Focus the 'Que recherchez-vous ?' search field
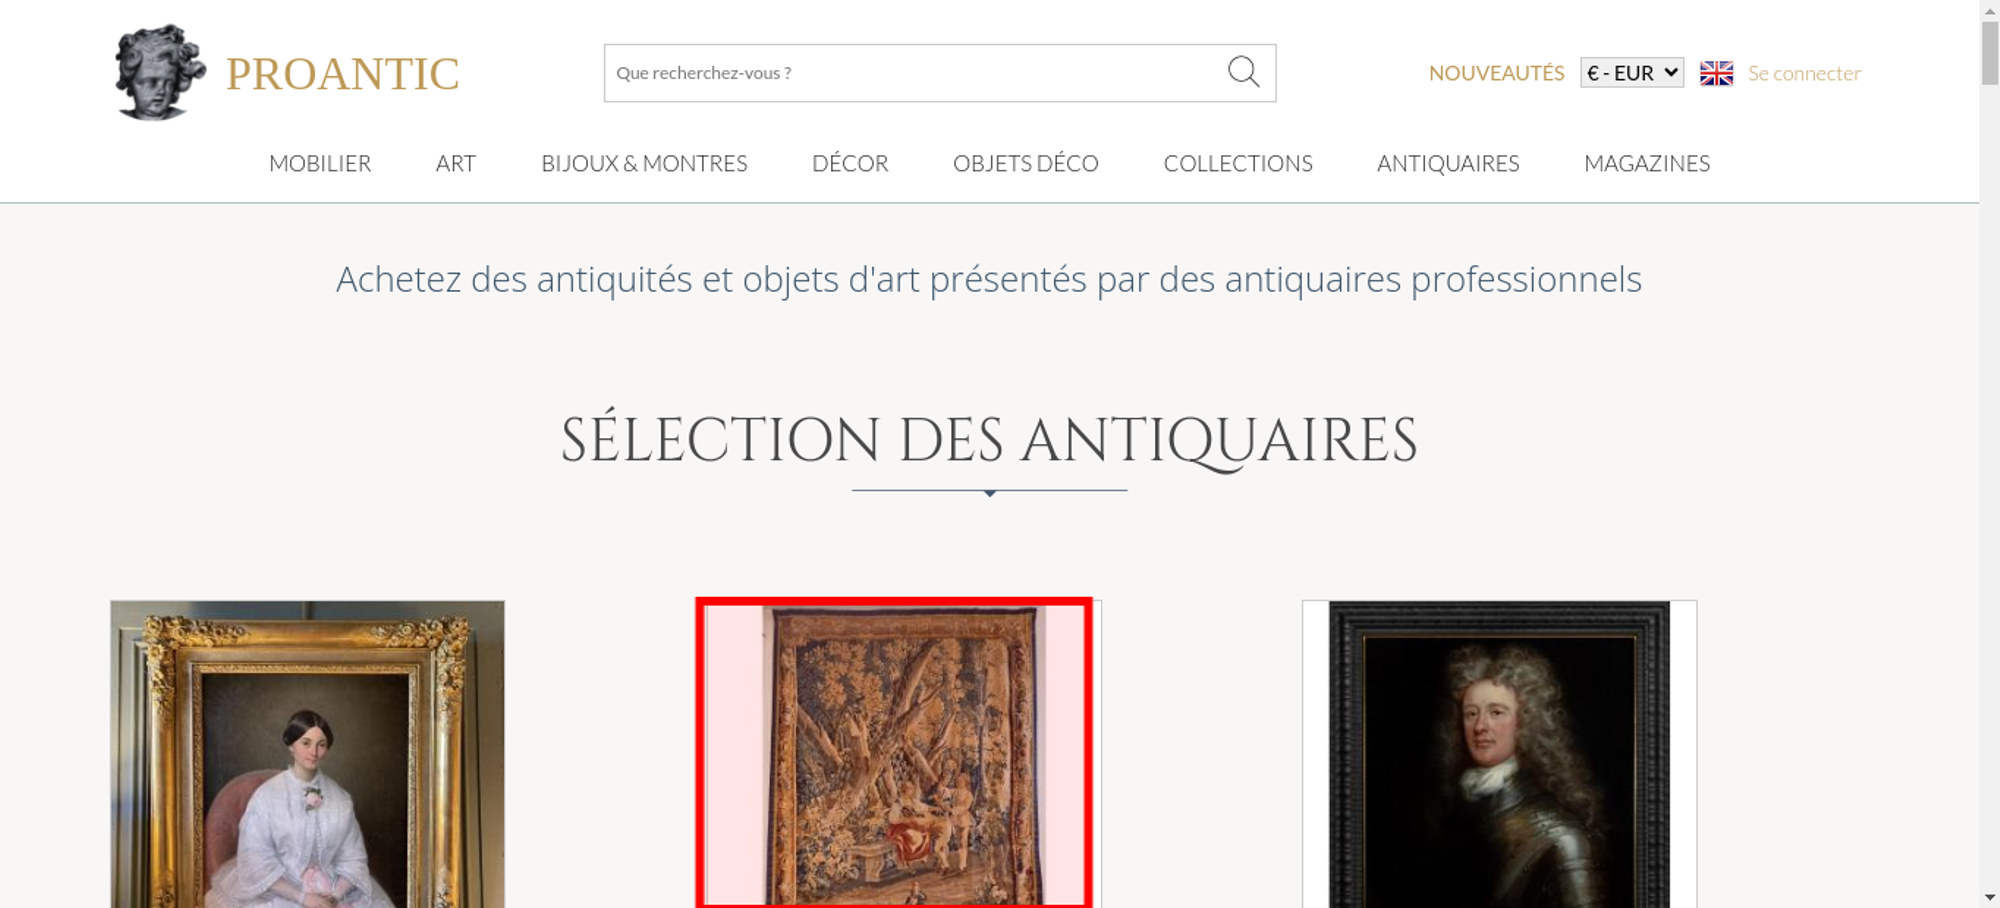The image size is (2000, 908). 910,73
